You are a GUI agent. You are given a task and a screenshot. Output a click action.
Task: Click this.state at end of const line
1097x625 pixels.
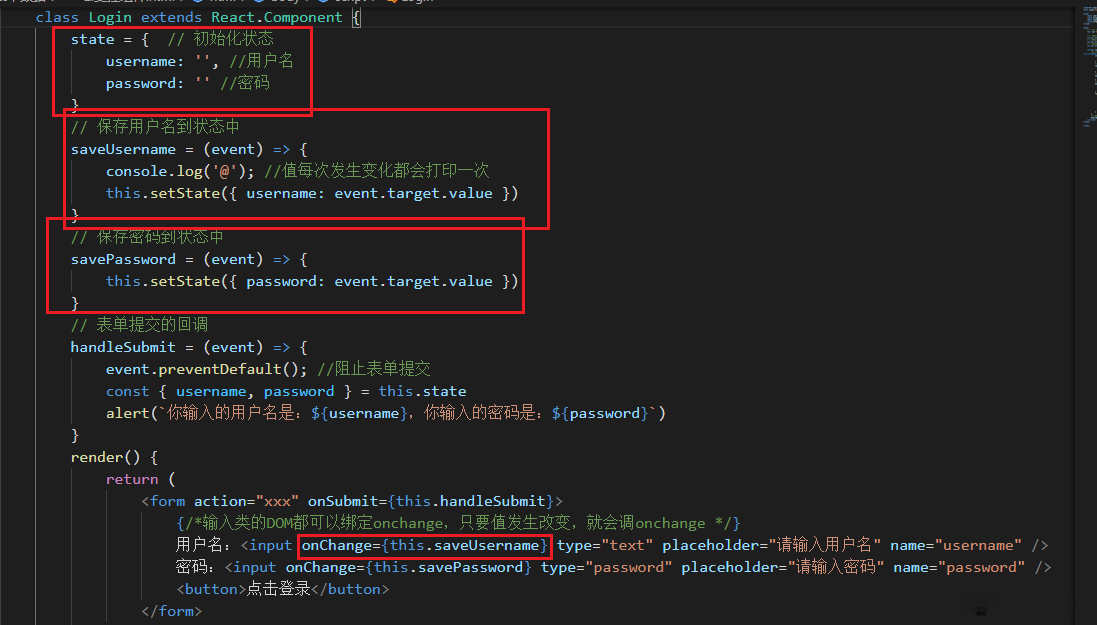coord(423,391)
